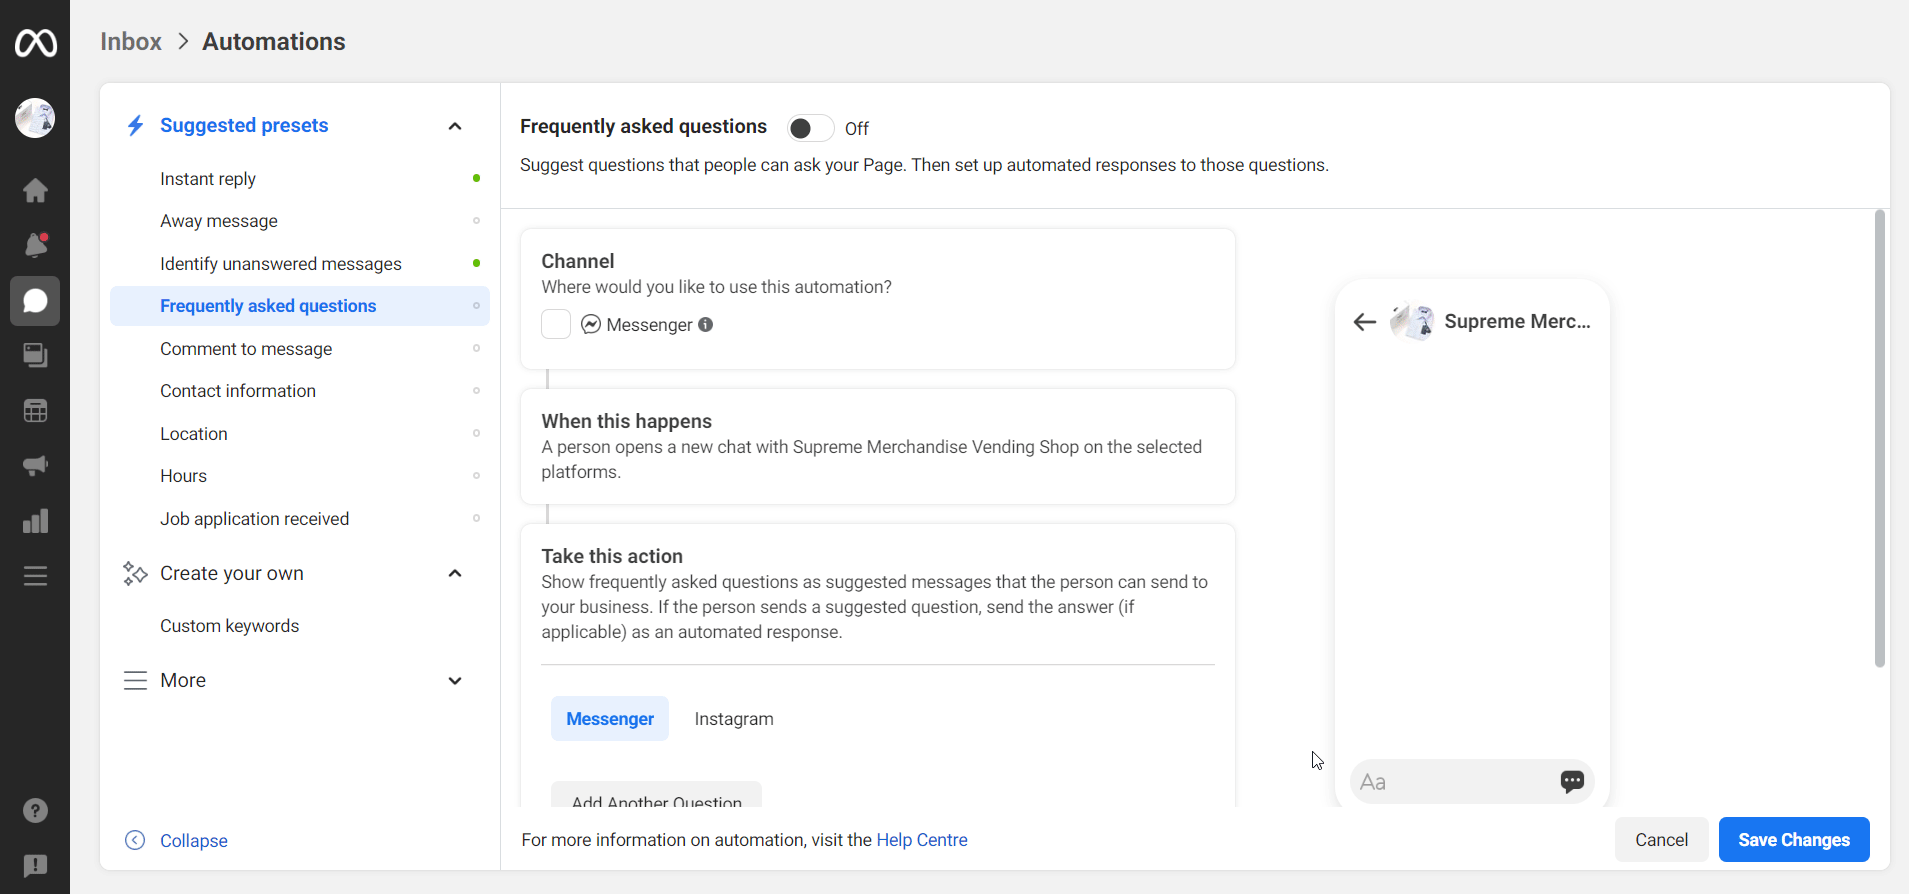This screenshot has width=1909, height=894.
Task: Open the Insights bar chart icon
Action: [35, 521]
